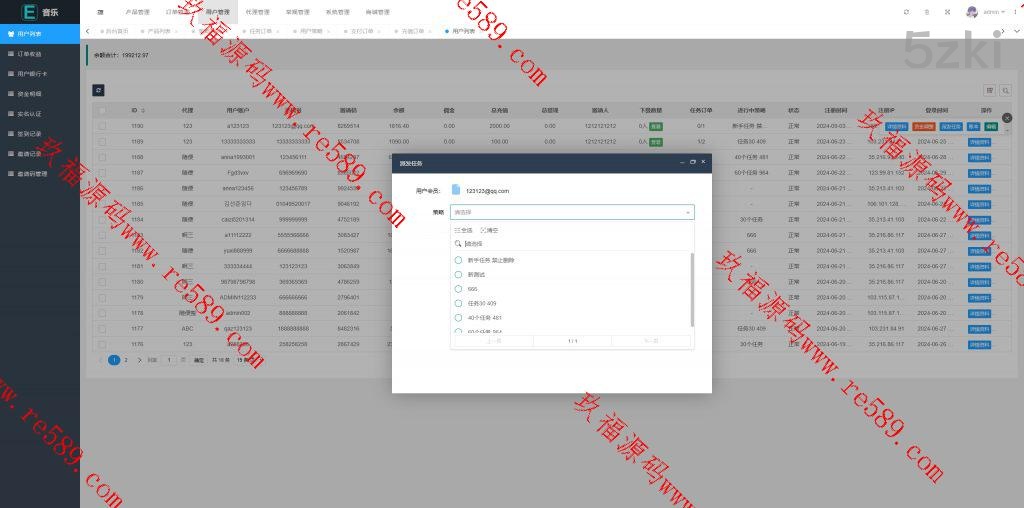Click 详细资料 button in row 1189
The height and width of the screenshot is (508, 1024).
pyautogui.click(x=979, y=142)
